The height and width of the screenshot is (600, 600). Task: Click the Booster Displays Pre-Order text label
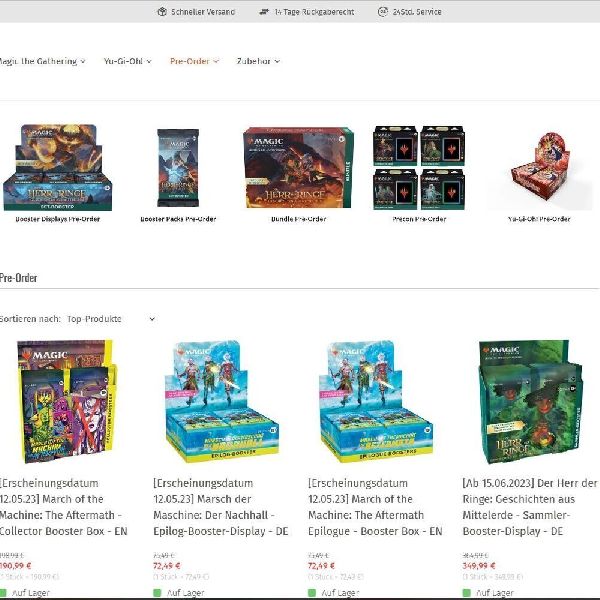(x=58, y=219)
